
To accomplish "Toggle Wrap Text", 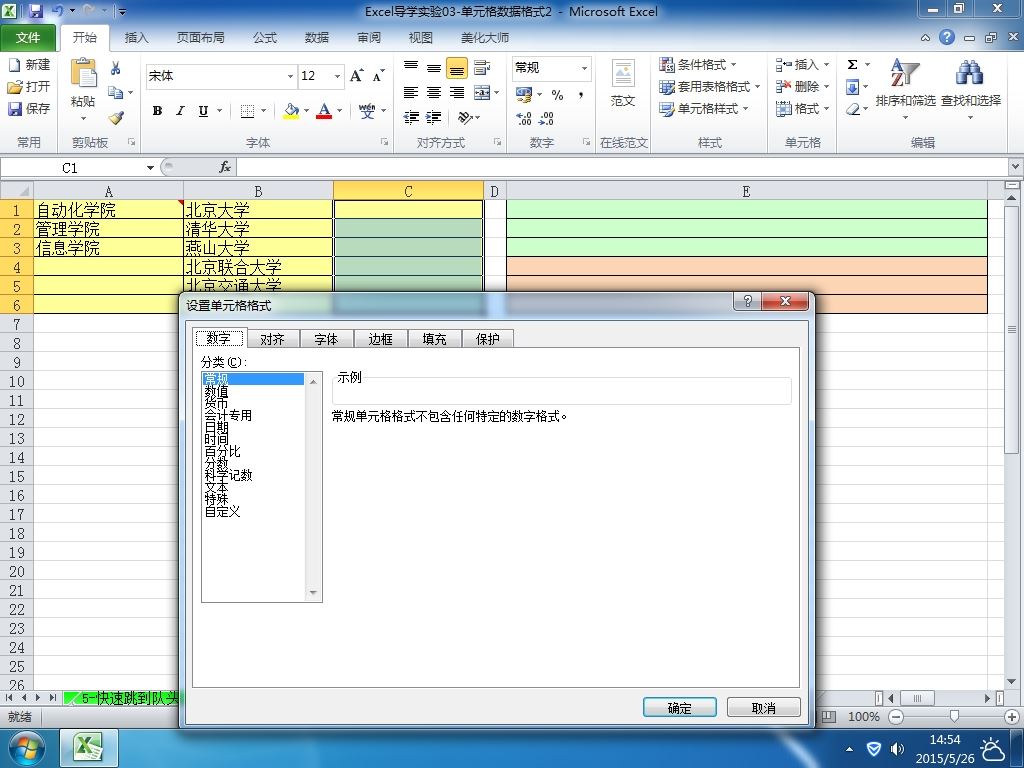I will point(482,67).
